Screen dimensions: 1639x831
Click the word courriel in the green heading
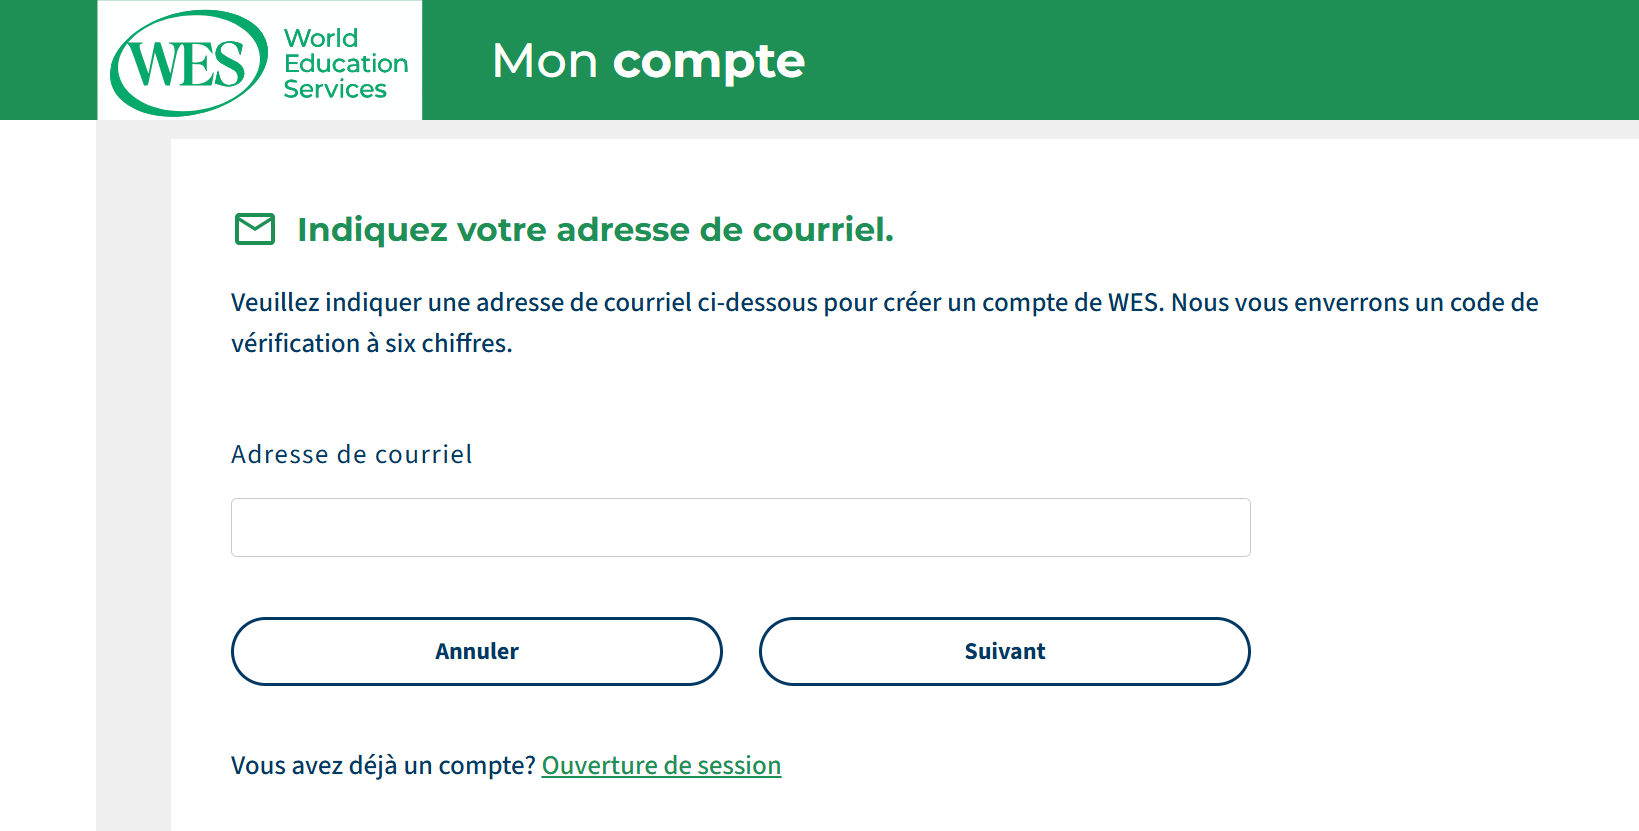point(822,230)
